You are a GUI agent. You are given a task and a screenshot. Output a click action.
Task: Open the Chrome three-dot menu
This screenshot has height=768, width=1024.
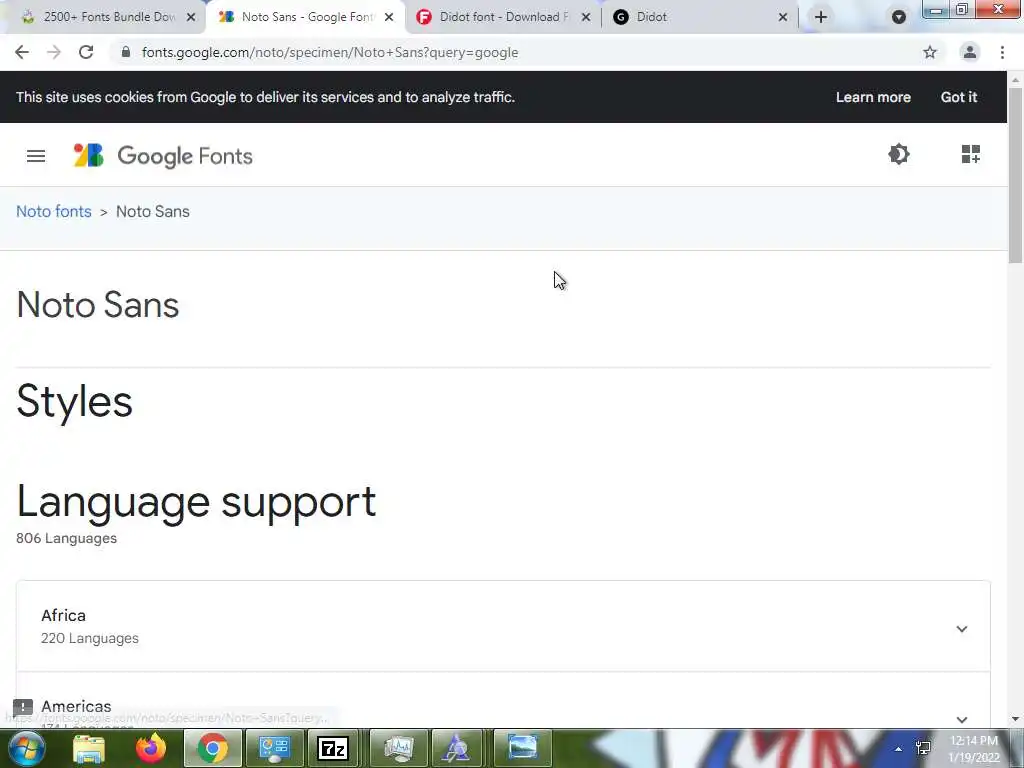coord(1002,52)
